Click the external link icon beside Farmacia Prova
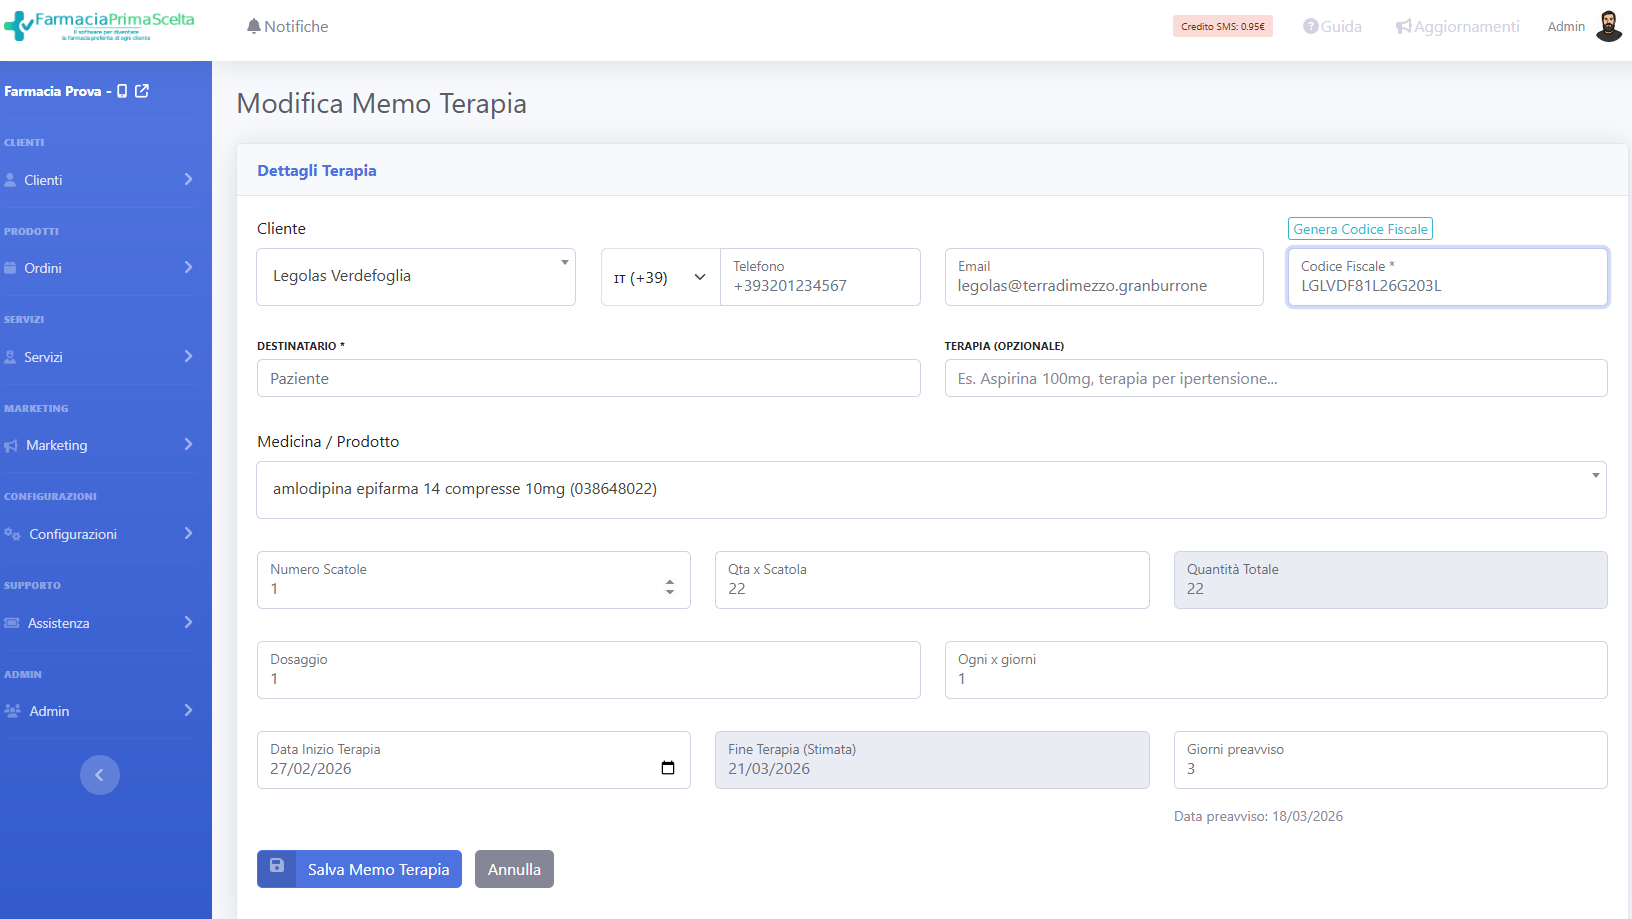 point(142,91)
